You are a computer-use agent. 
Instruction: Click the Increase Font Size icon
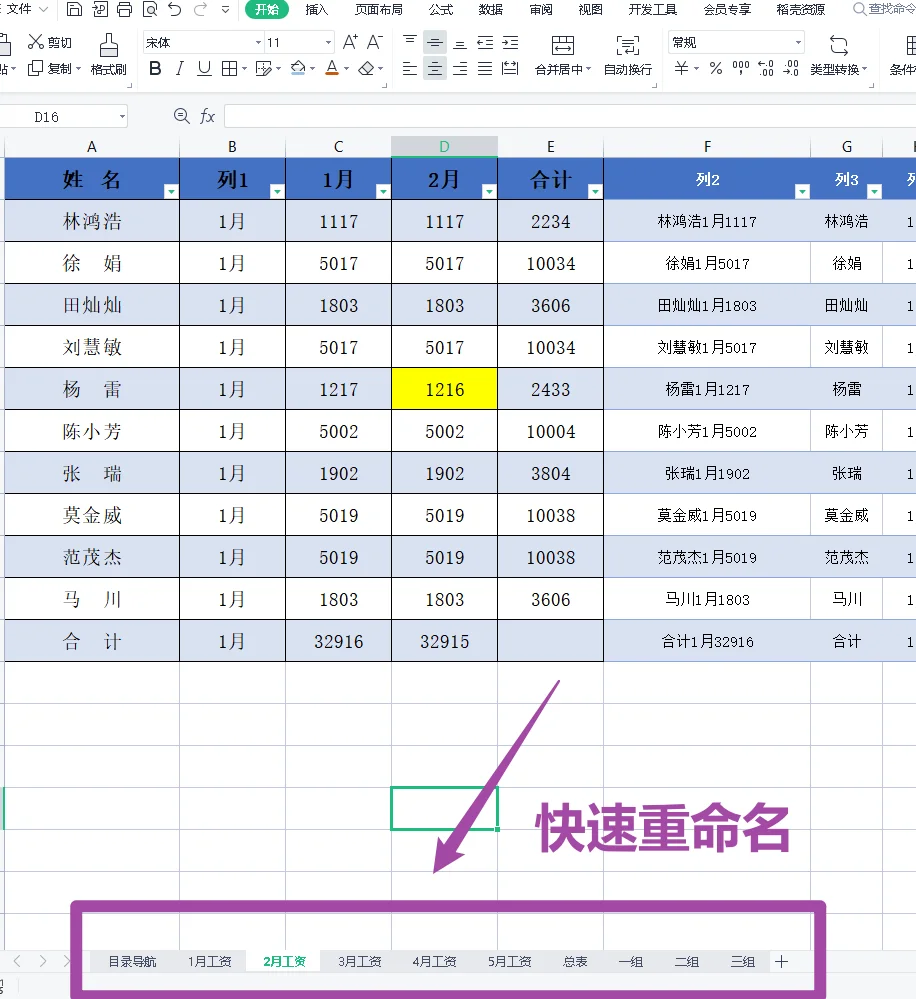coord(350,42)
